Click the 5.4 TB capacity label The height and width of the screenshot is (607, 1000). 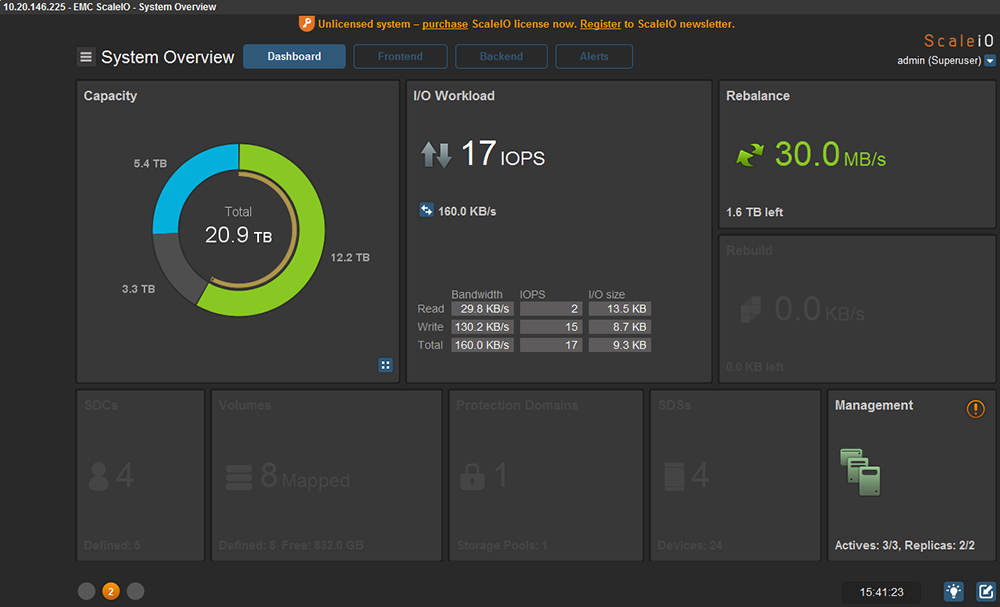pyautogui.click(x=151, y=164)
